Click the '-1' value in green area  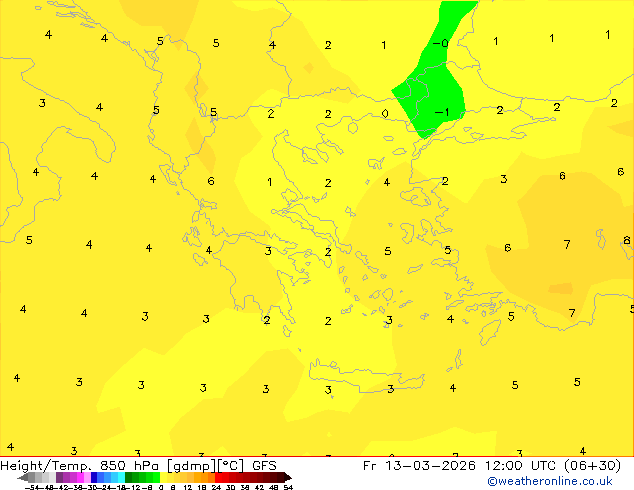pyautogui.click(x=442, y=112)
